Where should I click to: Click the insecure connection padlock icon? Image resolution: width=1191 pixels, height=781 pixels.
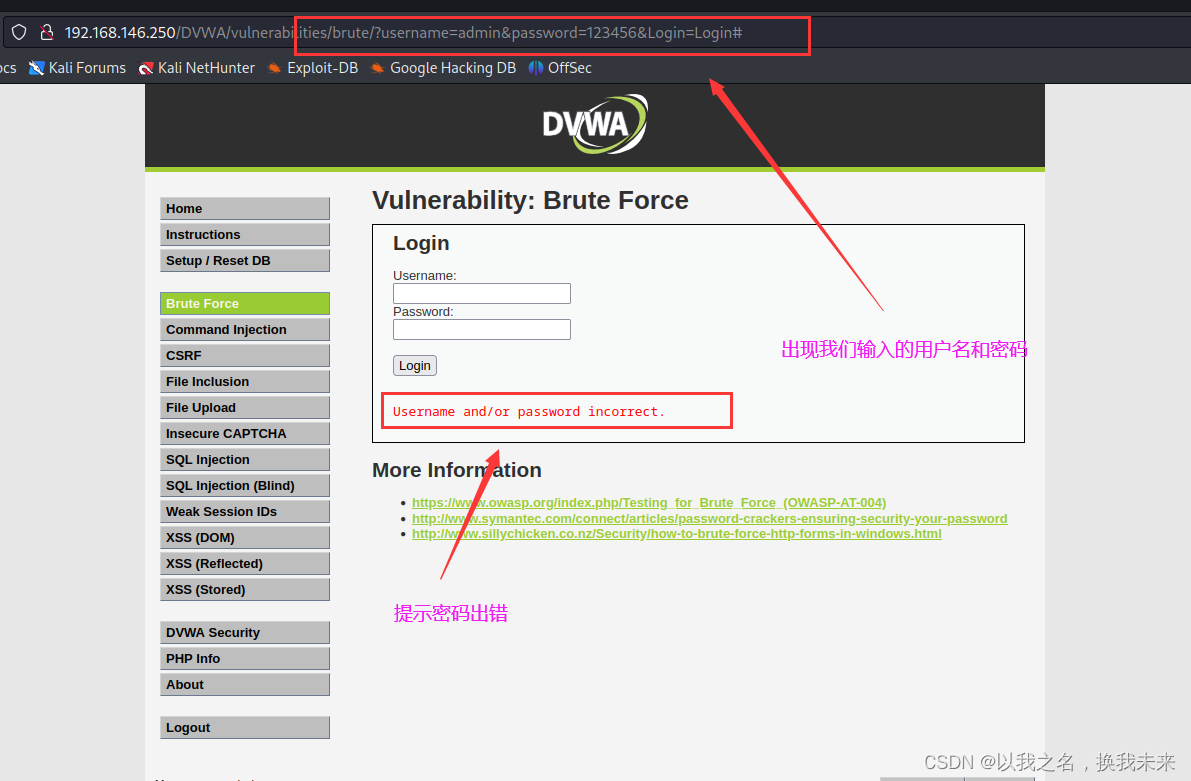pyautogui.click(x=47, y=33)
